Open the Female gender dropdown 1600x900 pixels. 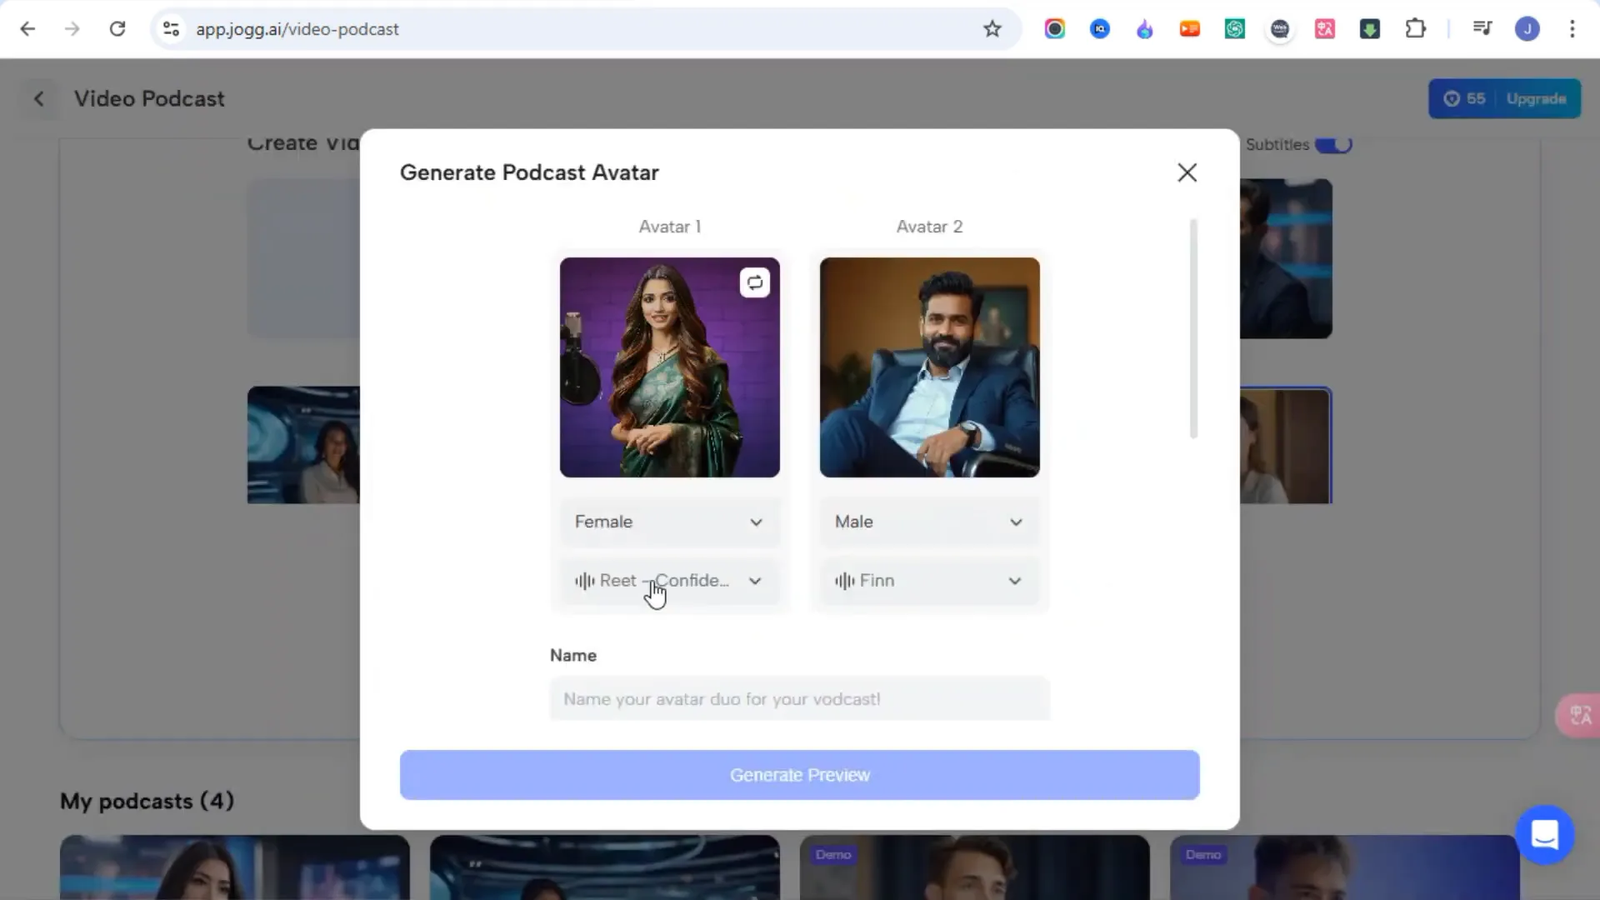[x=669, y=522]
